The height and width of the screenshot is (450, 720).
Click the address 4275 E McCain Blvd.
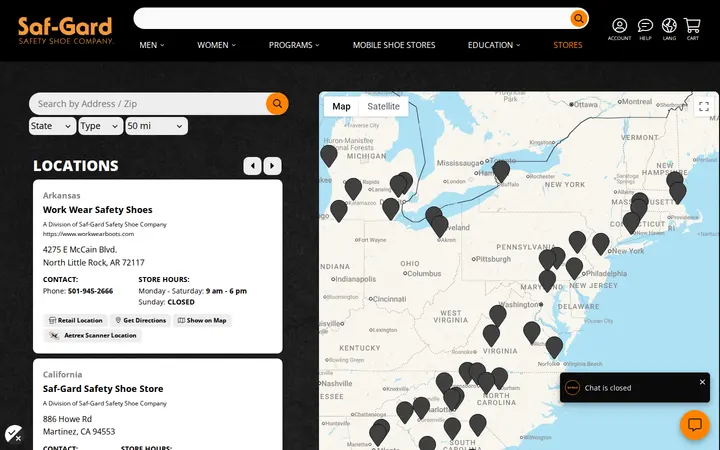click(x=80, y=250)
